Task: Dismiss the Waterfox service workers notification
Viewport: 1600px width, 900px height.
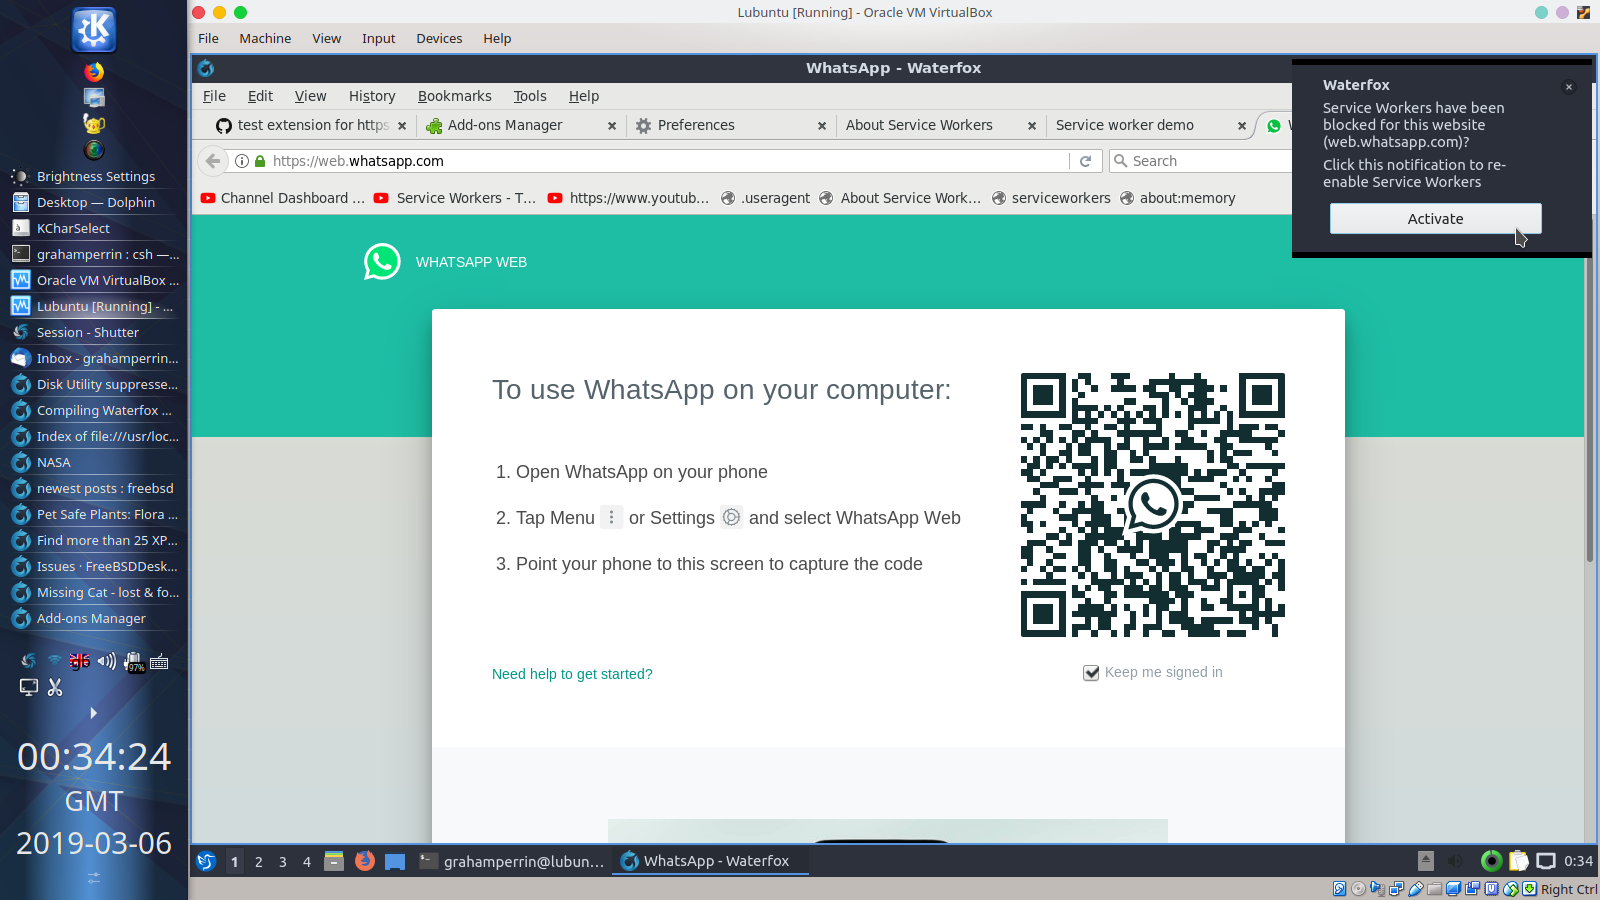Action: pos(1569,87)
